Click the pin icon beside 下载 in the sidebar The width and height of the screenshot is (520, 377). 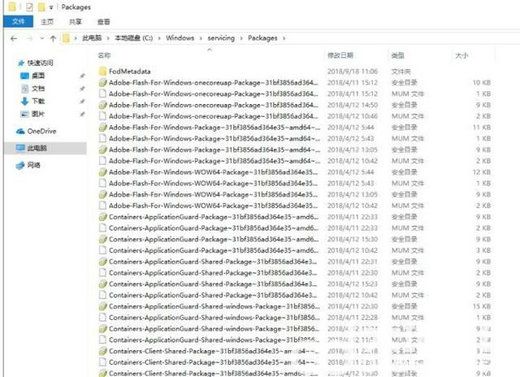click(x=82, y=101)
